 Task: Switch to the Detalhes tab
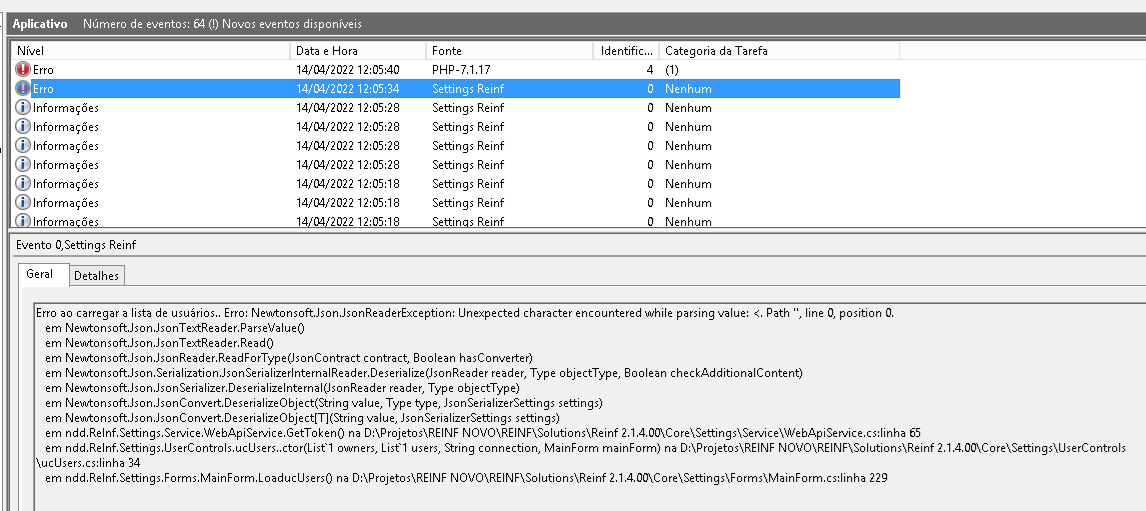[96, 276]
